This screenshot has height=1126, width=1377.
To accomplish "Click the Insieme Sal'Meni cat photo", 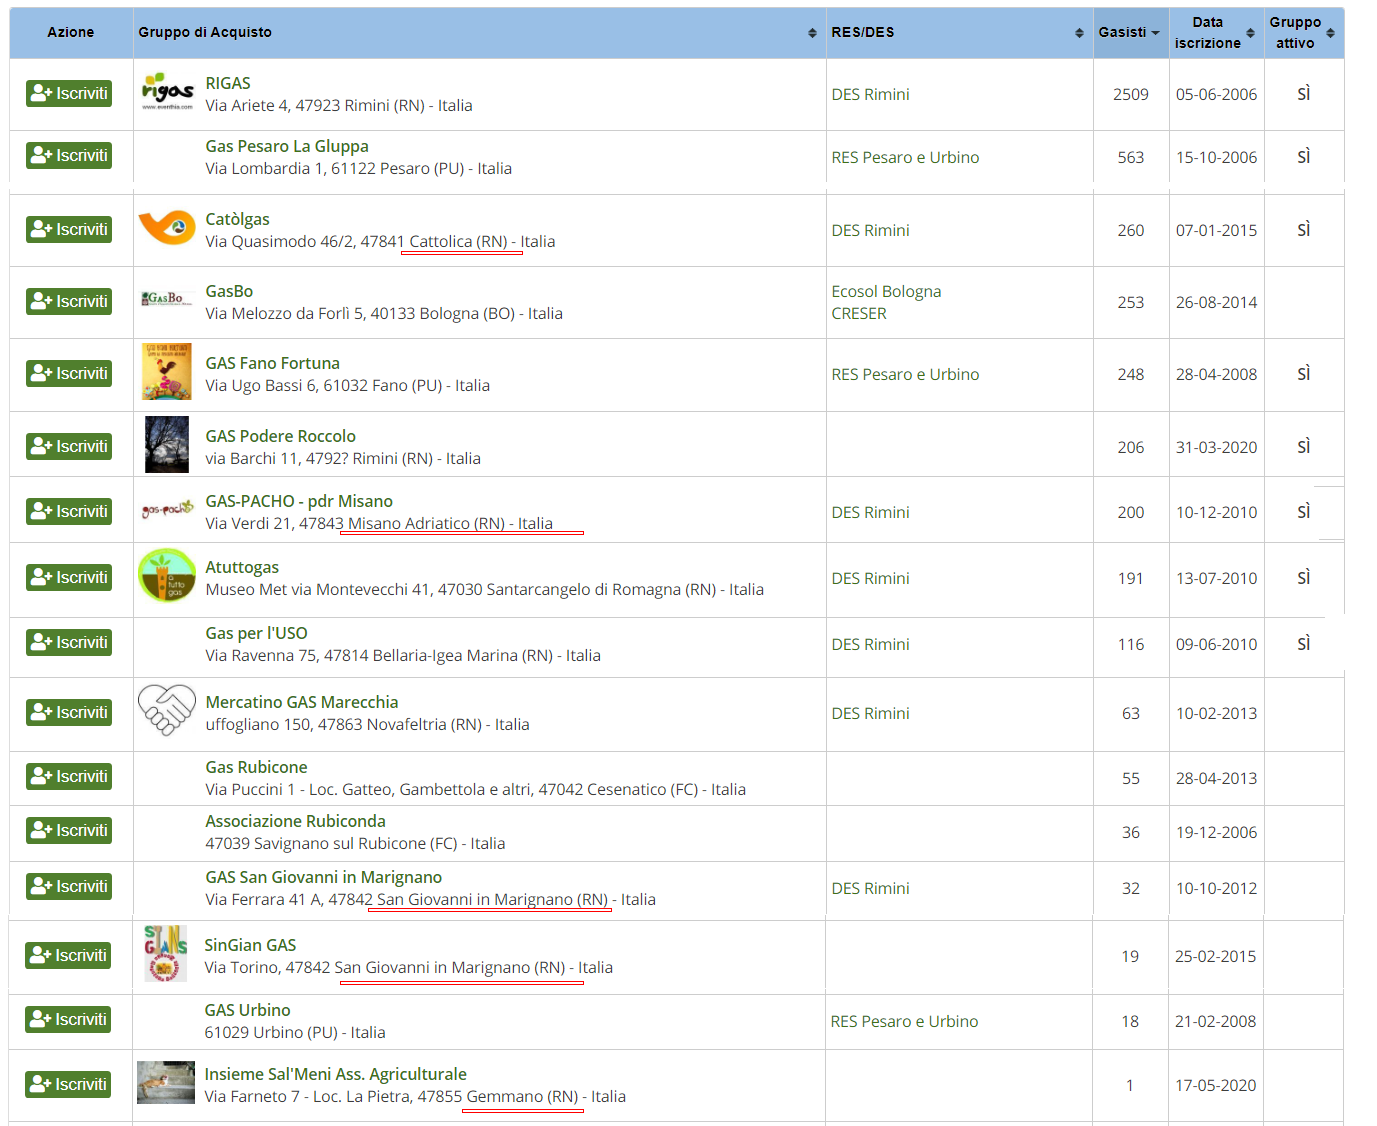I will (x=166, y=1082).
